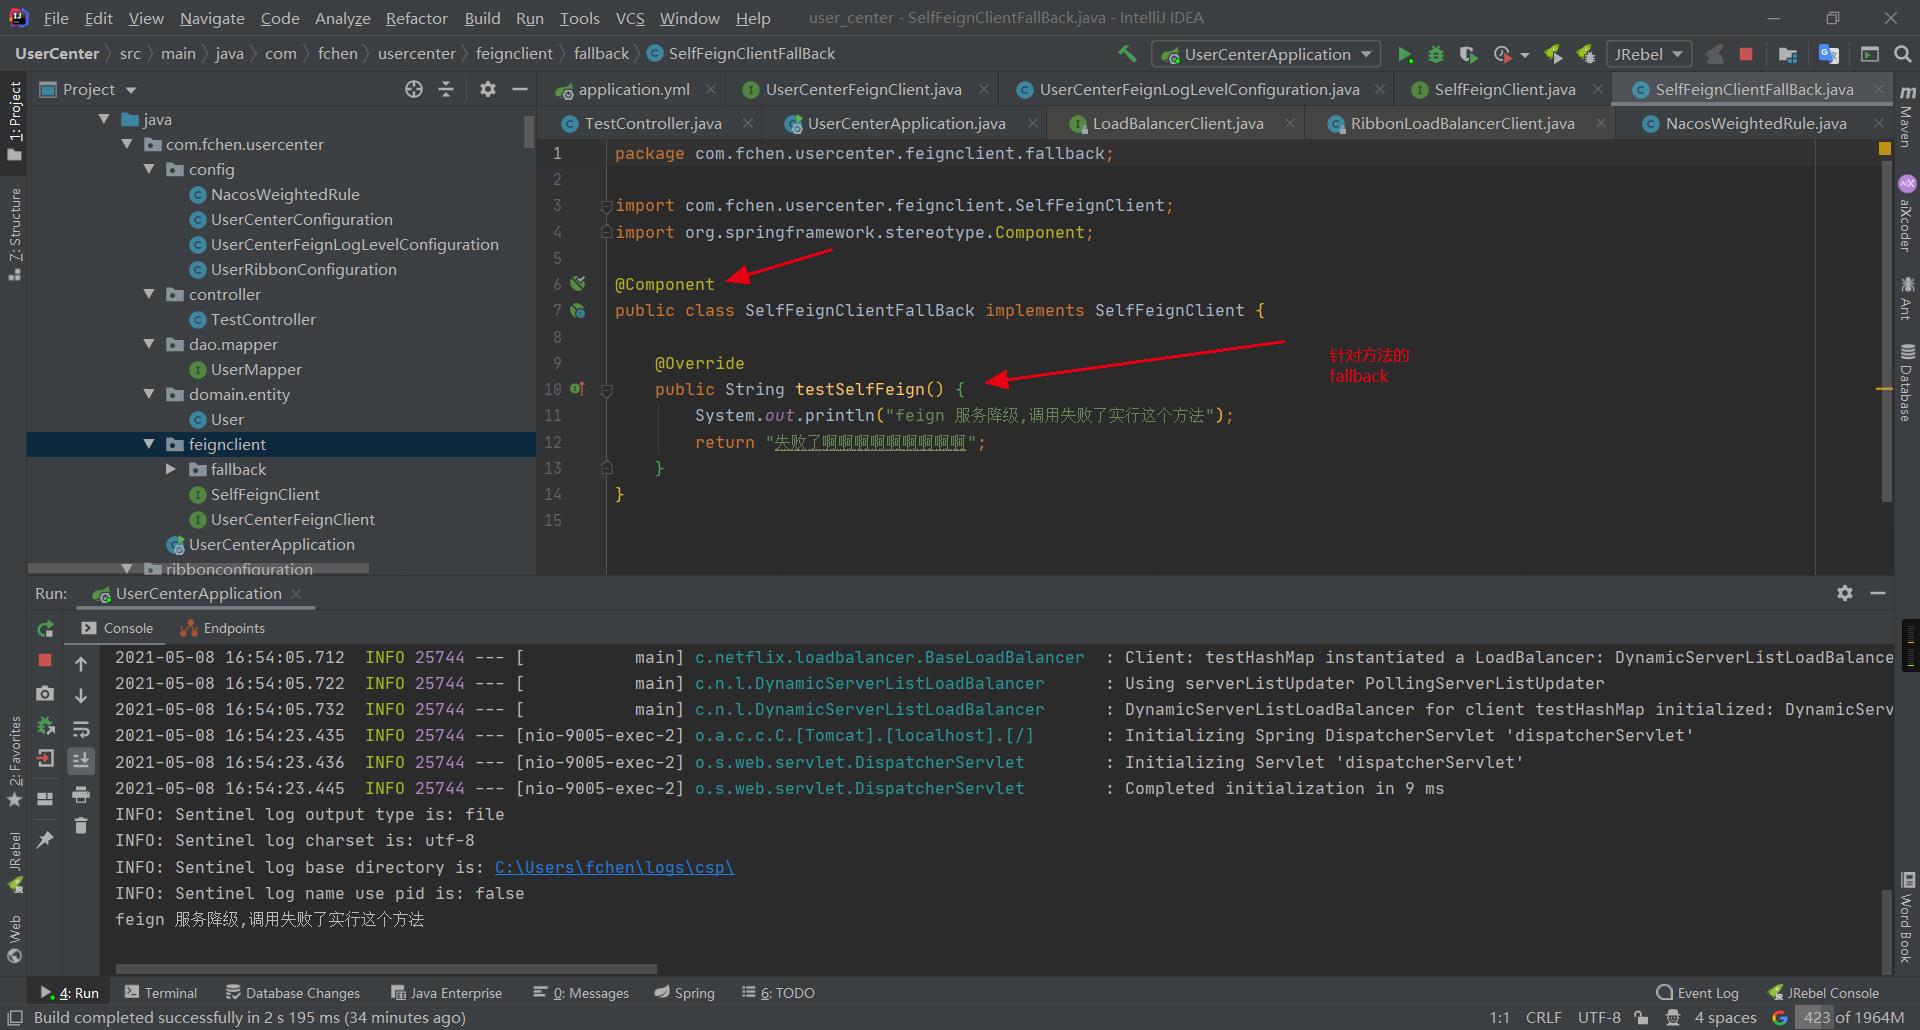The width and height of the screenshot is (1920, 1030).
Task: Start debugging with the green bug icon
Action: 1436,54
